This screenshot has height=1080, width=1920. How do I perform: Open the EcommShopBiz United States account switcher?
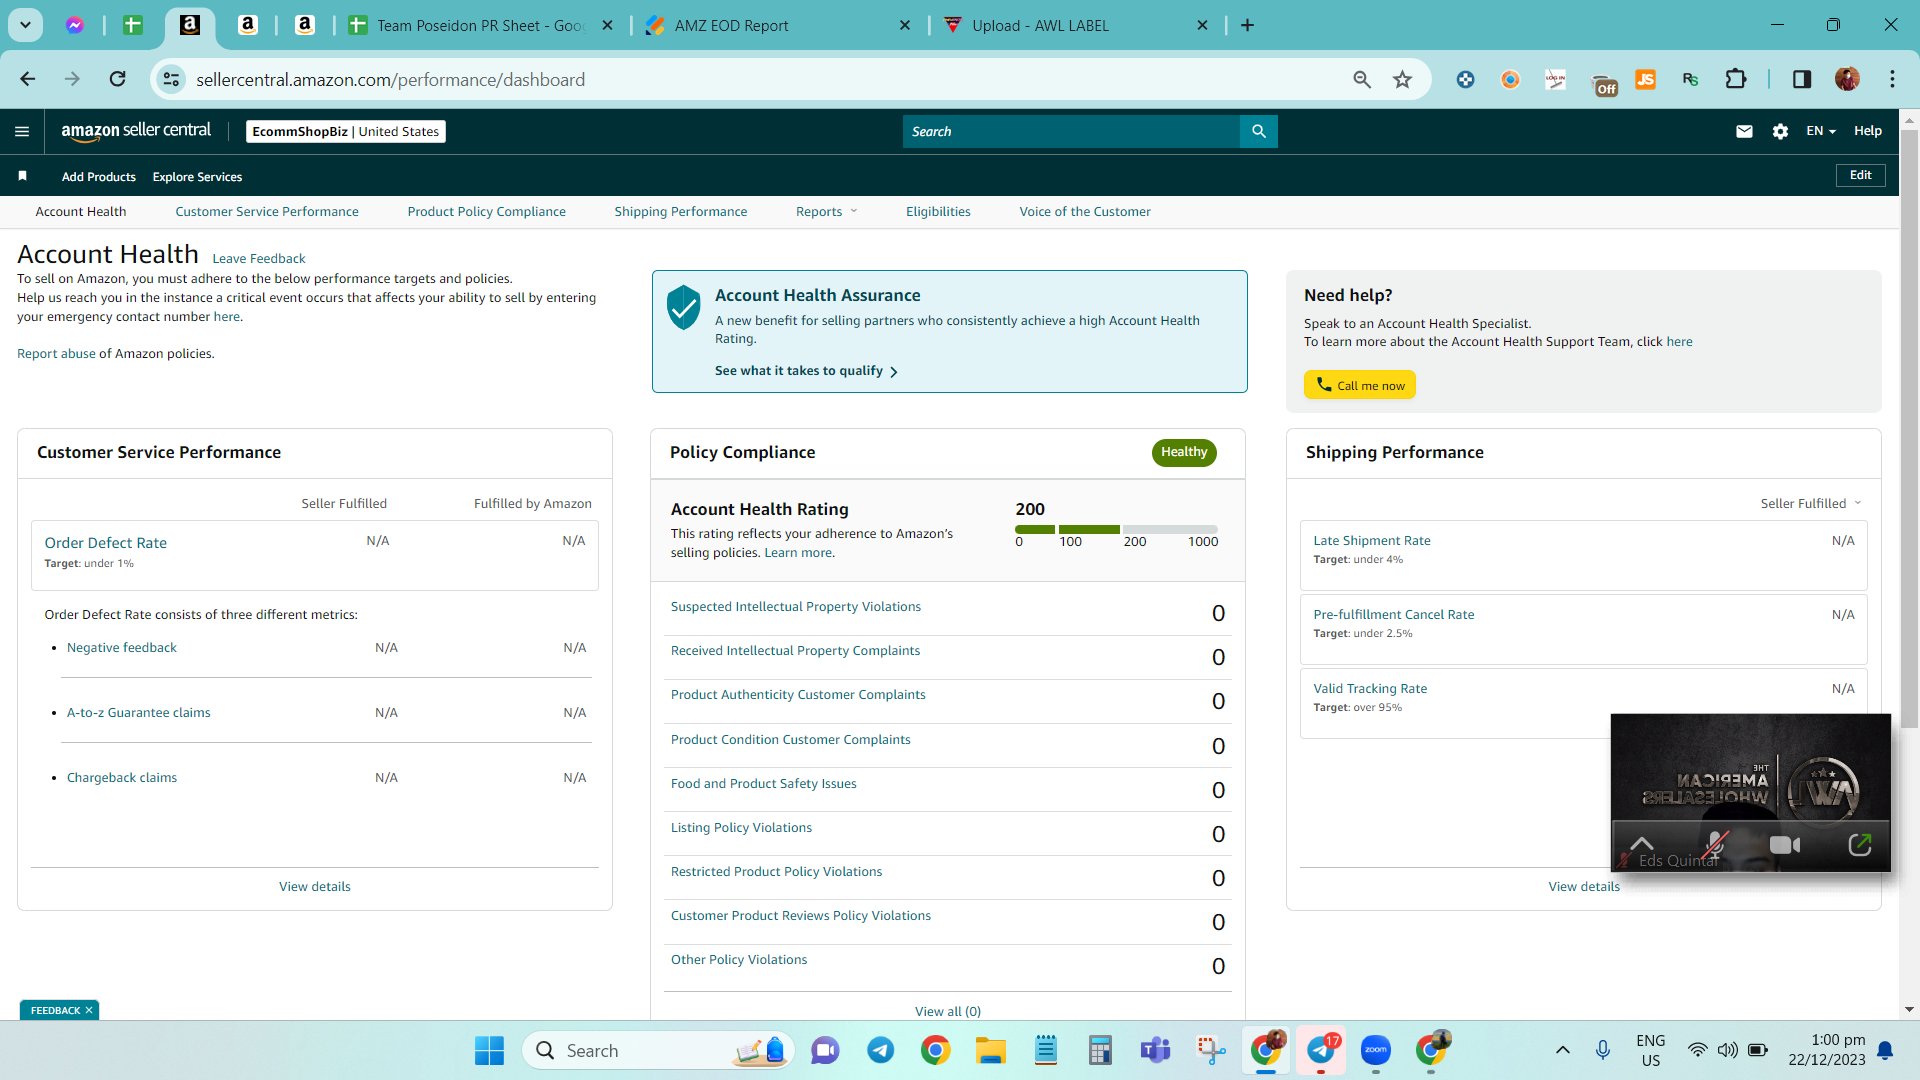tap(346, 131)
